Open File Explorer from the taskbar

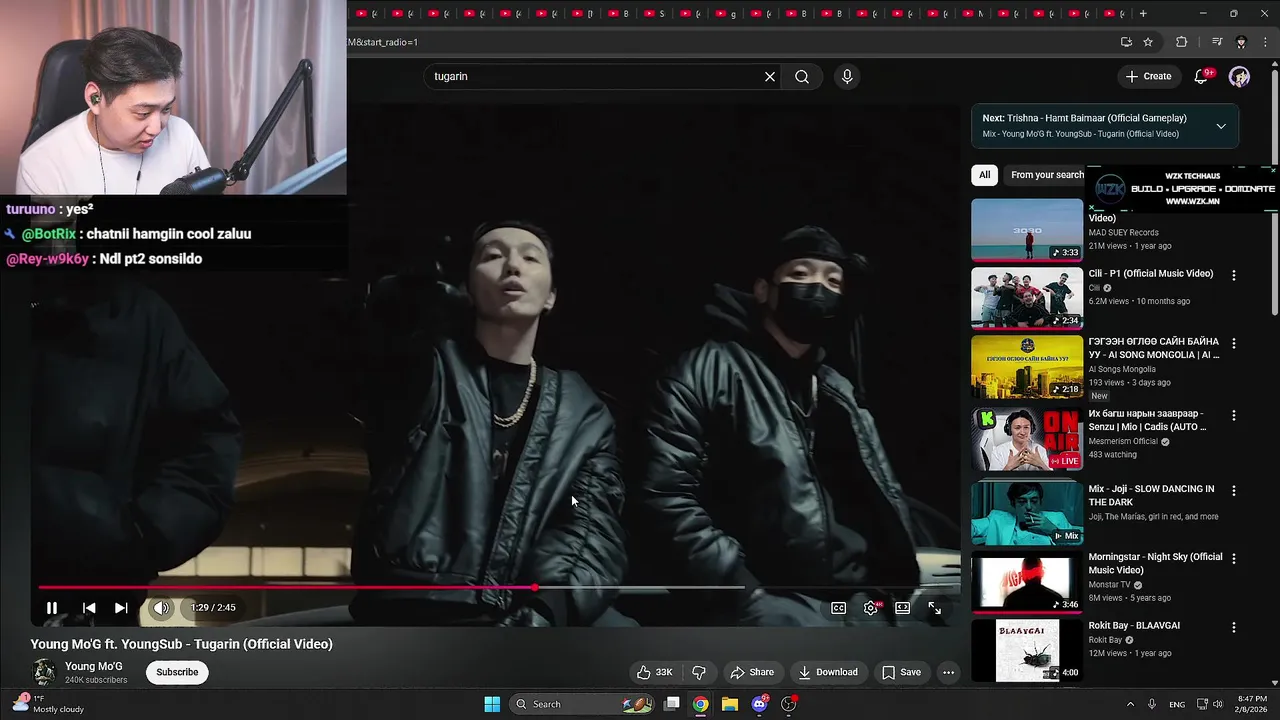730,704
